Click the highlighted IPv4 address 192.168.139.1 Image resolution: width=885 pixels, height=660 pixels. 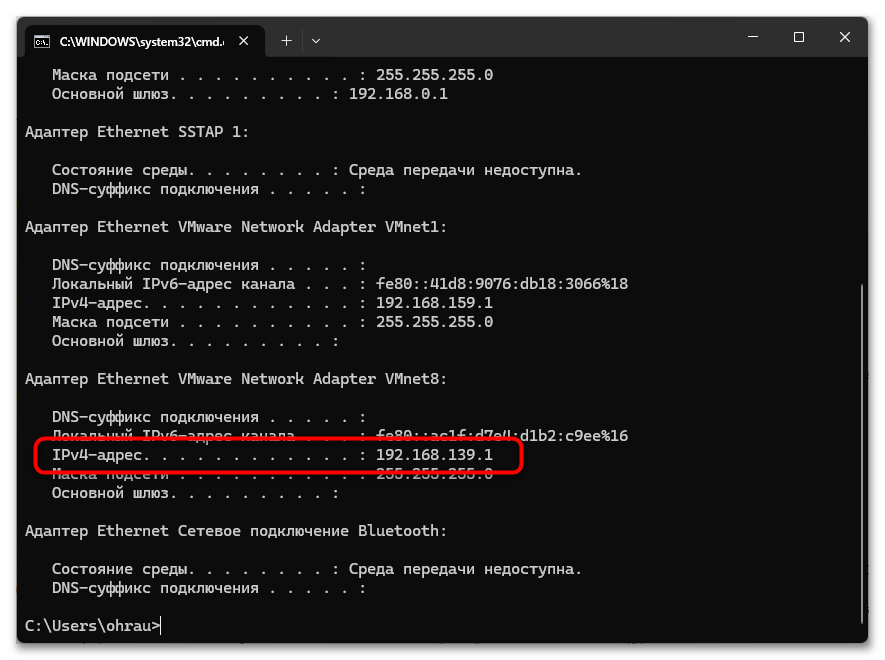point(434,455)
